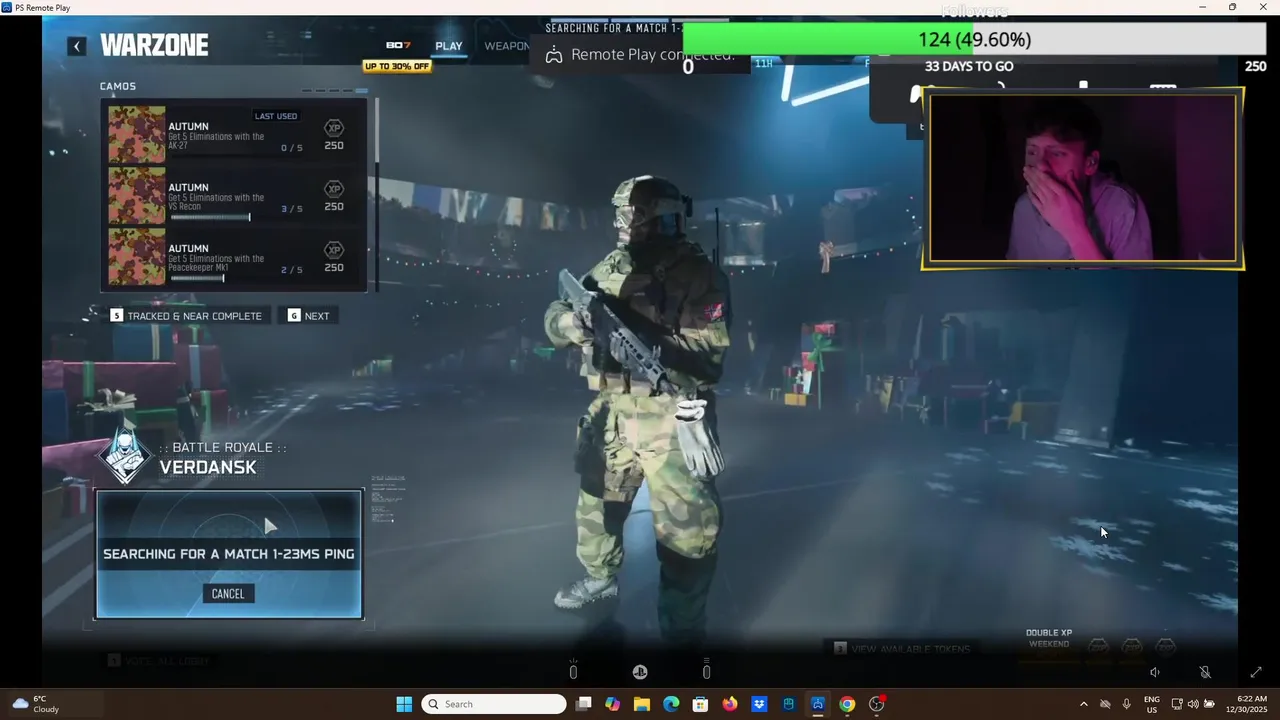Open Dropbox from the taskbar
The height and width of the screenshot is (720, 1280).
(759, 704)
